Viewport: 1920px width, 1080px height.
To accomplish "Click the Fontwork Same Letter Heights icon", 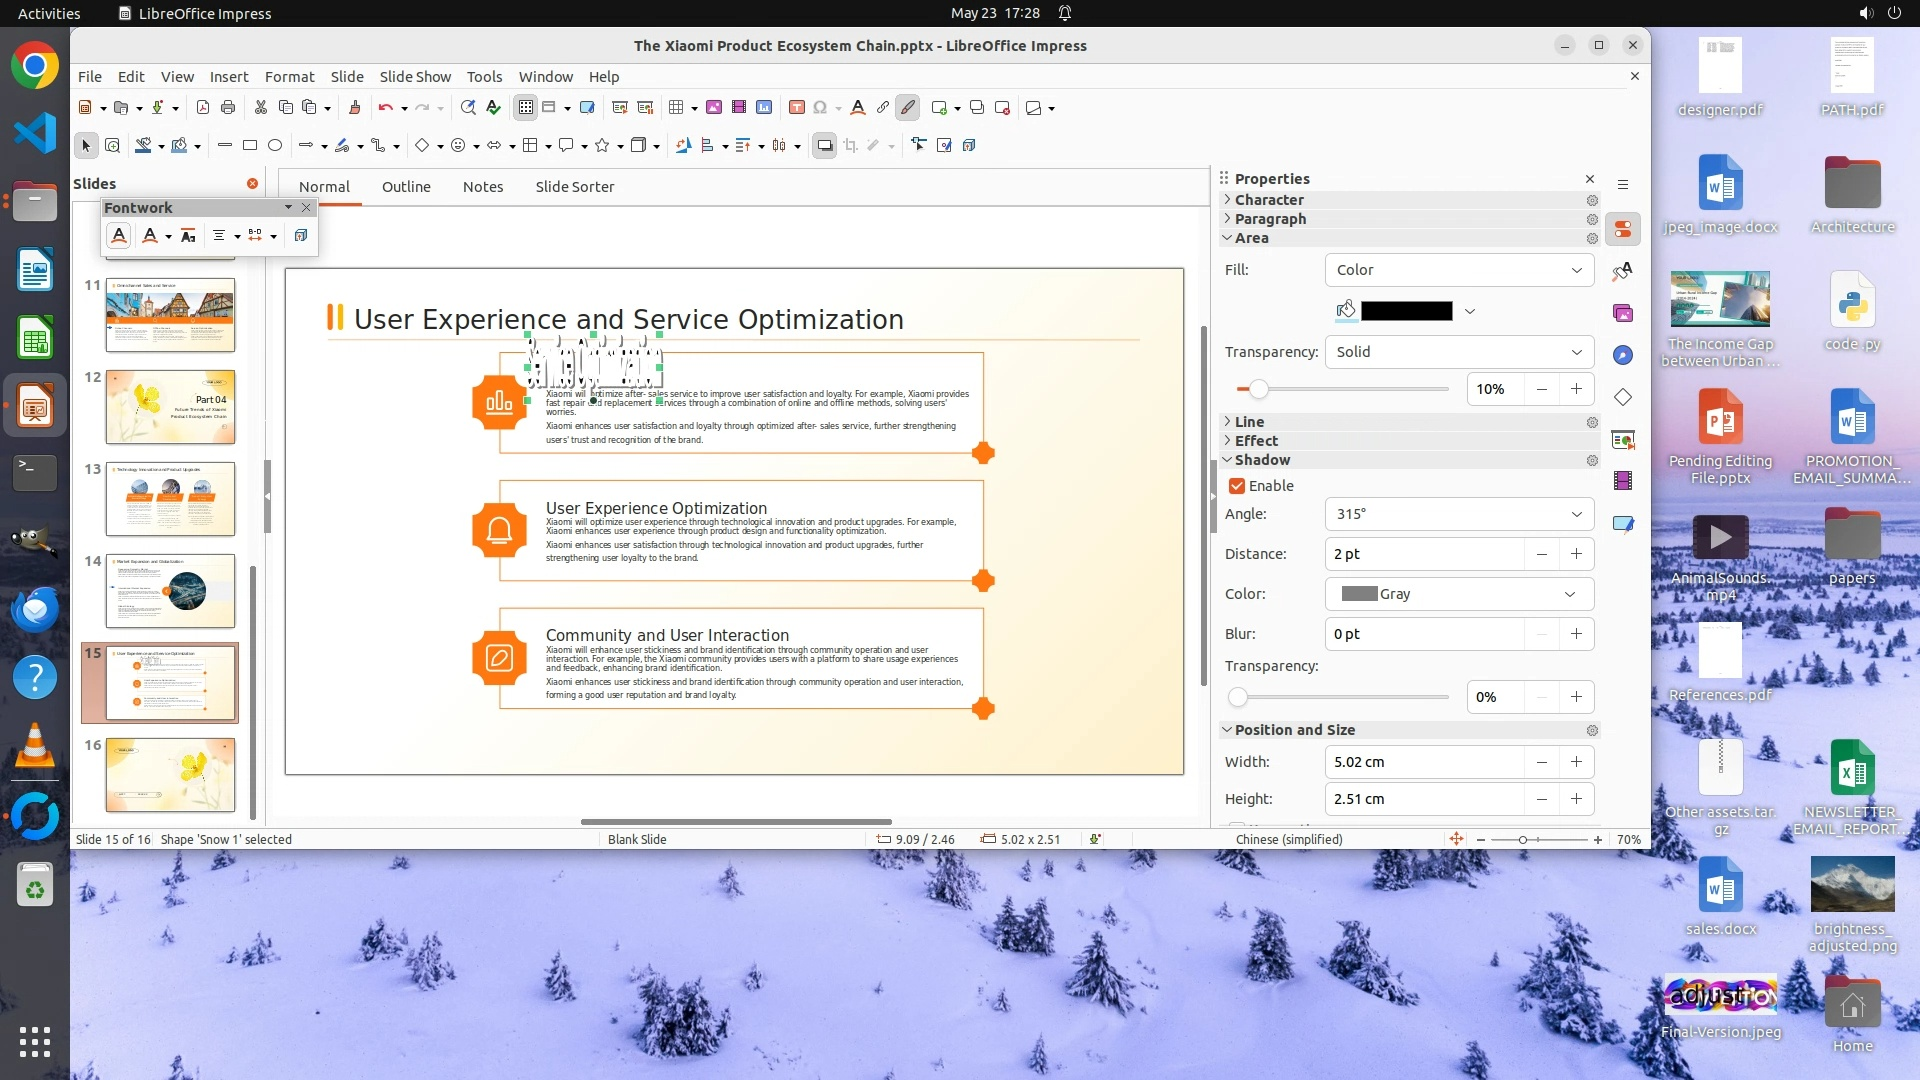I will tap(188, 236).
